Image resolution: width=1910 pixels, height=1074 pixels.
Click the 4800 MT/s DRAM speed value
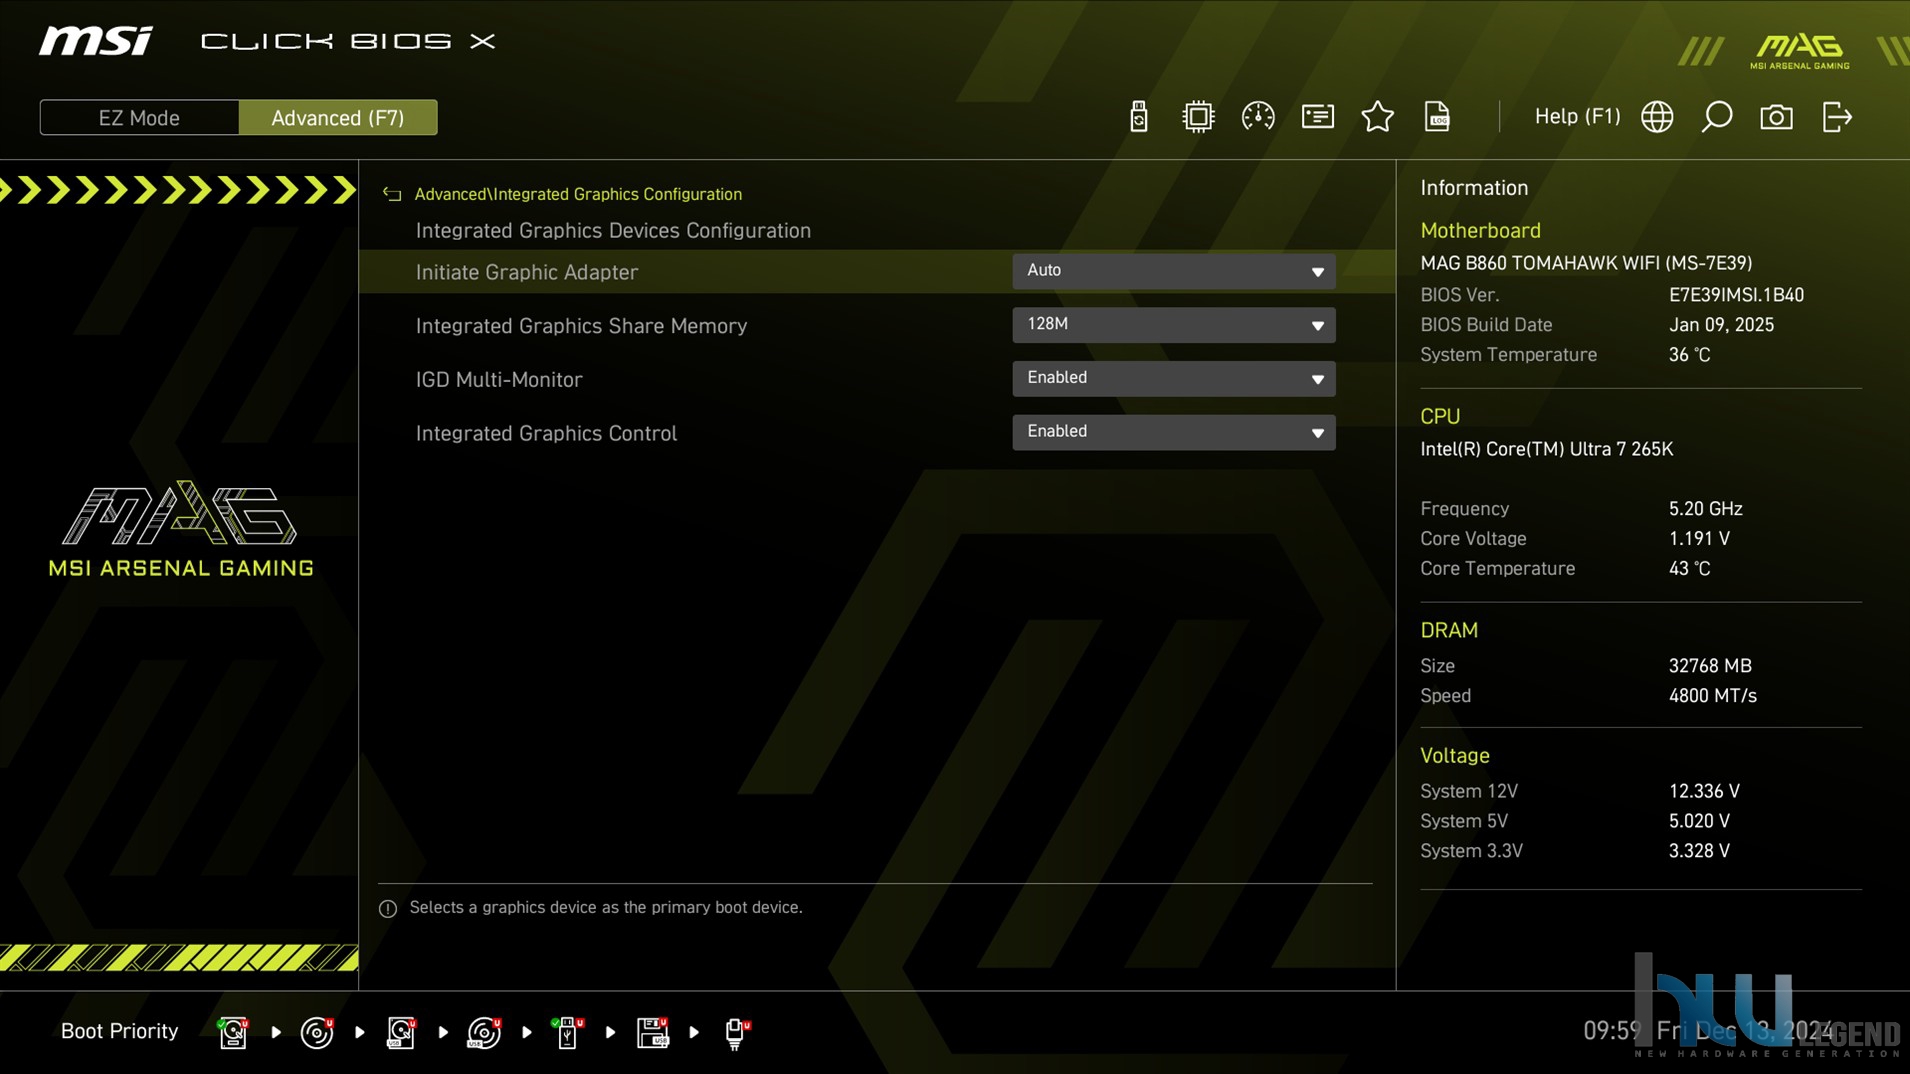1712,696
